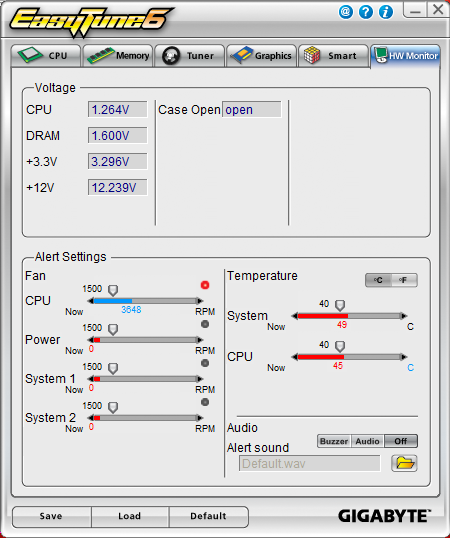Click the Power fan threshold slider handle
The height and width of the screenshot is (538, 450).
(x=113, y=329)
